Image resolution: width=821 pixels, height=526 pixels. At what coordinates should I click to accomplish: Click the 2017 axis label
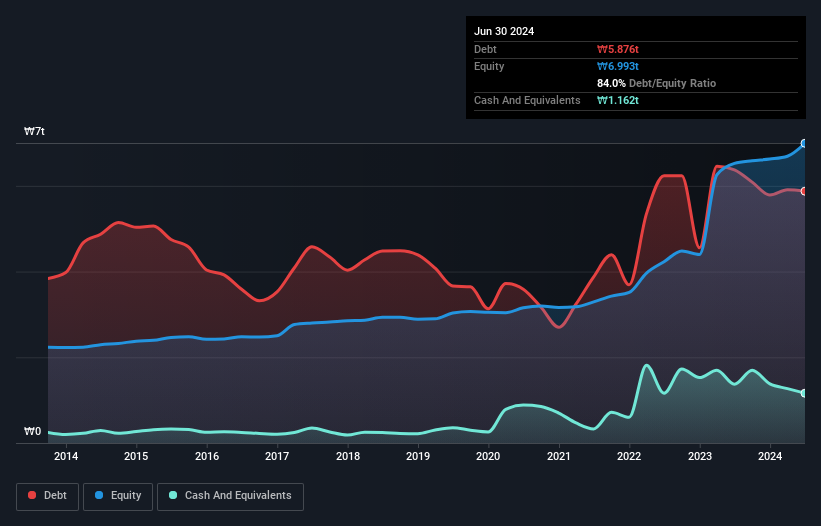(x=277, y=456)
